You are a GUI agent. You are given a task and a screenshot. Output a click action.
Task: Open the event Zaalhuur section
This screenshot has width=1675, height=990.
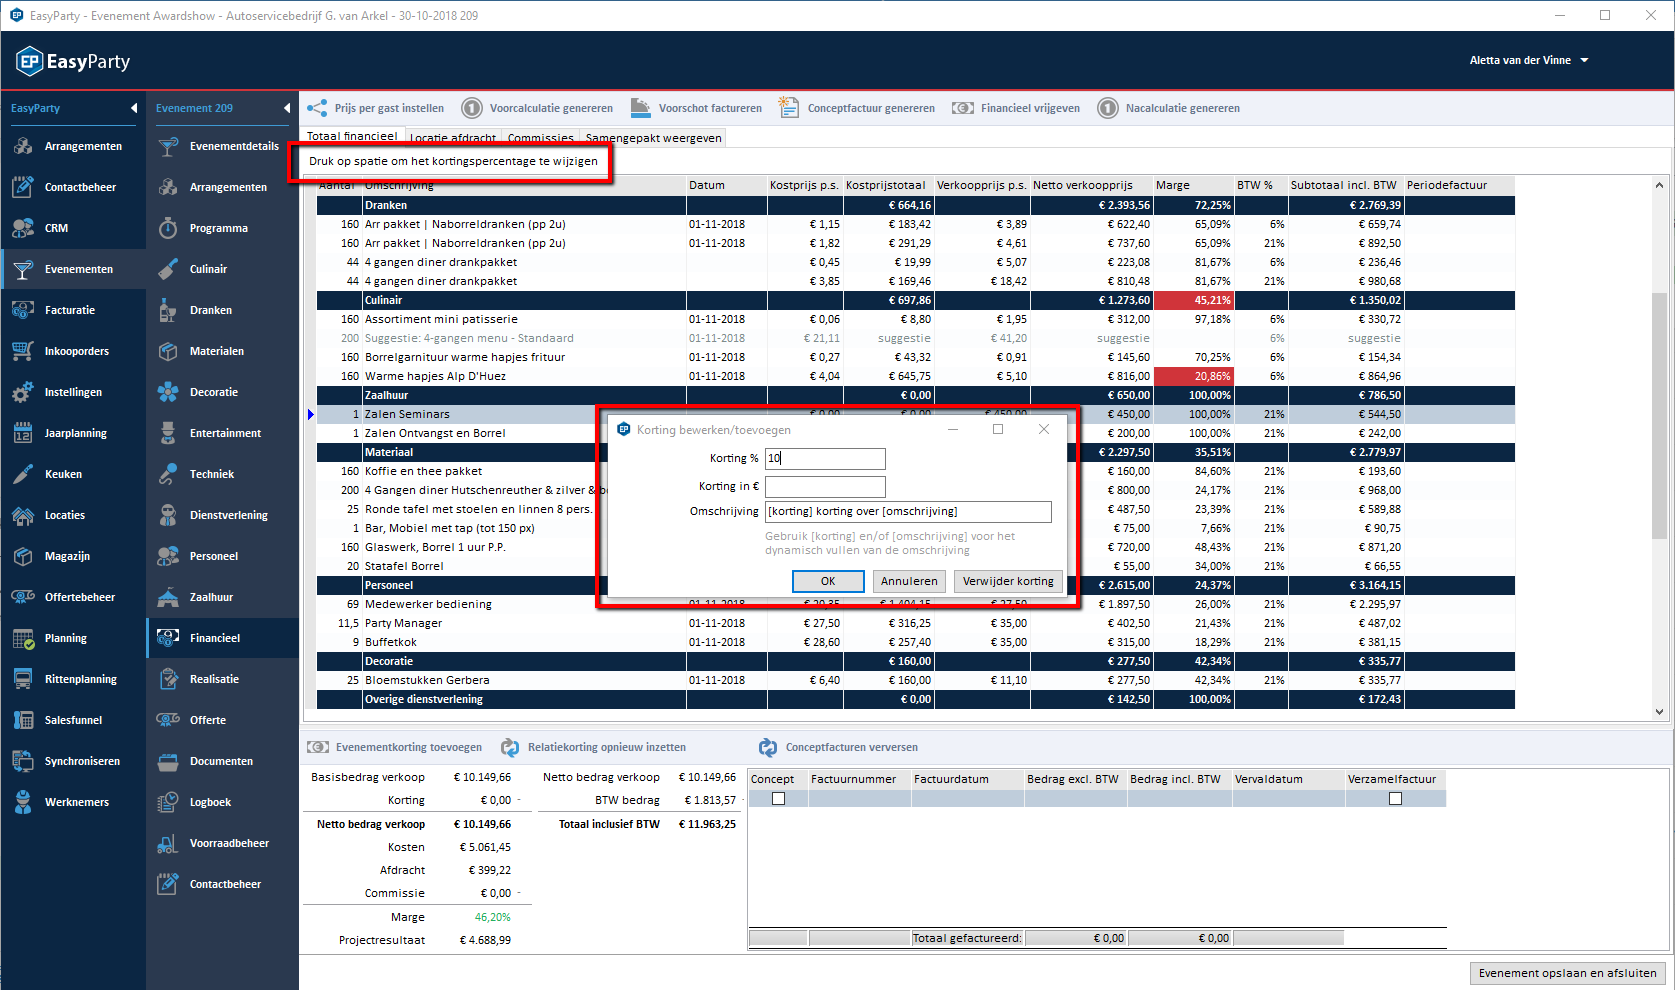click(x=222, y=597)
